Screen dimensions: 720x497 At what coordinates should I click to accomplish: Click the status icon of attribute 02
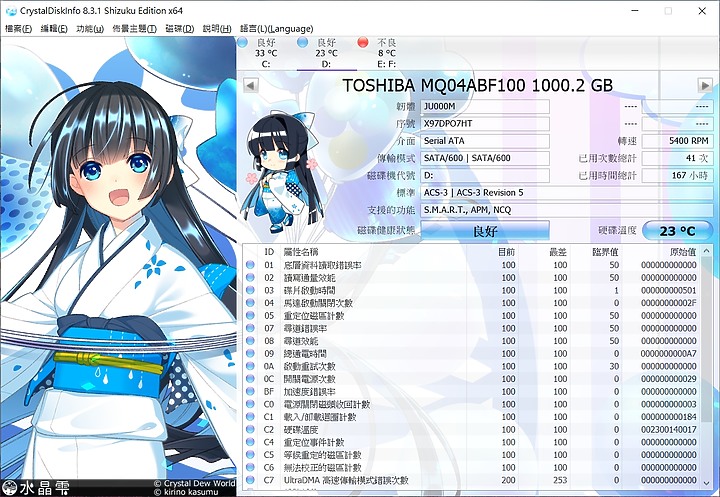[250, 278]
